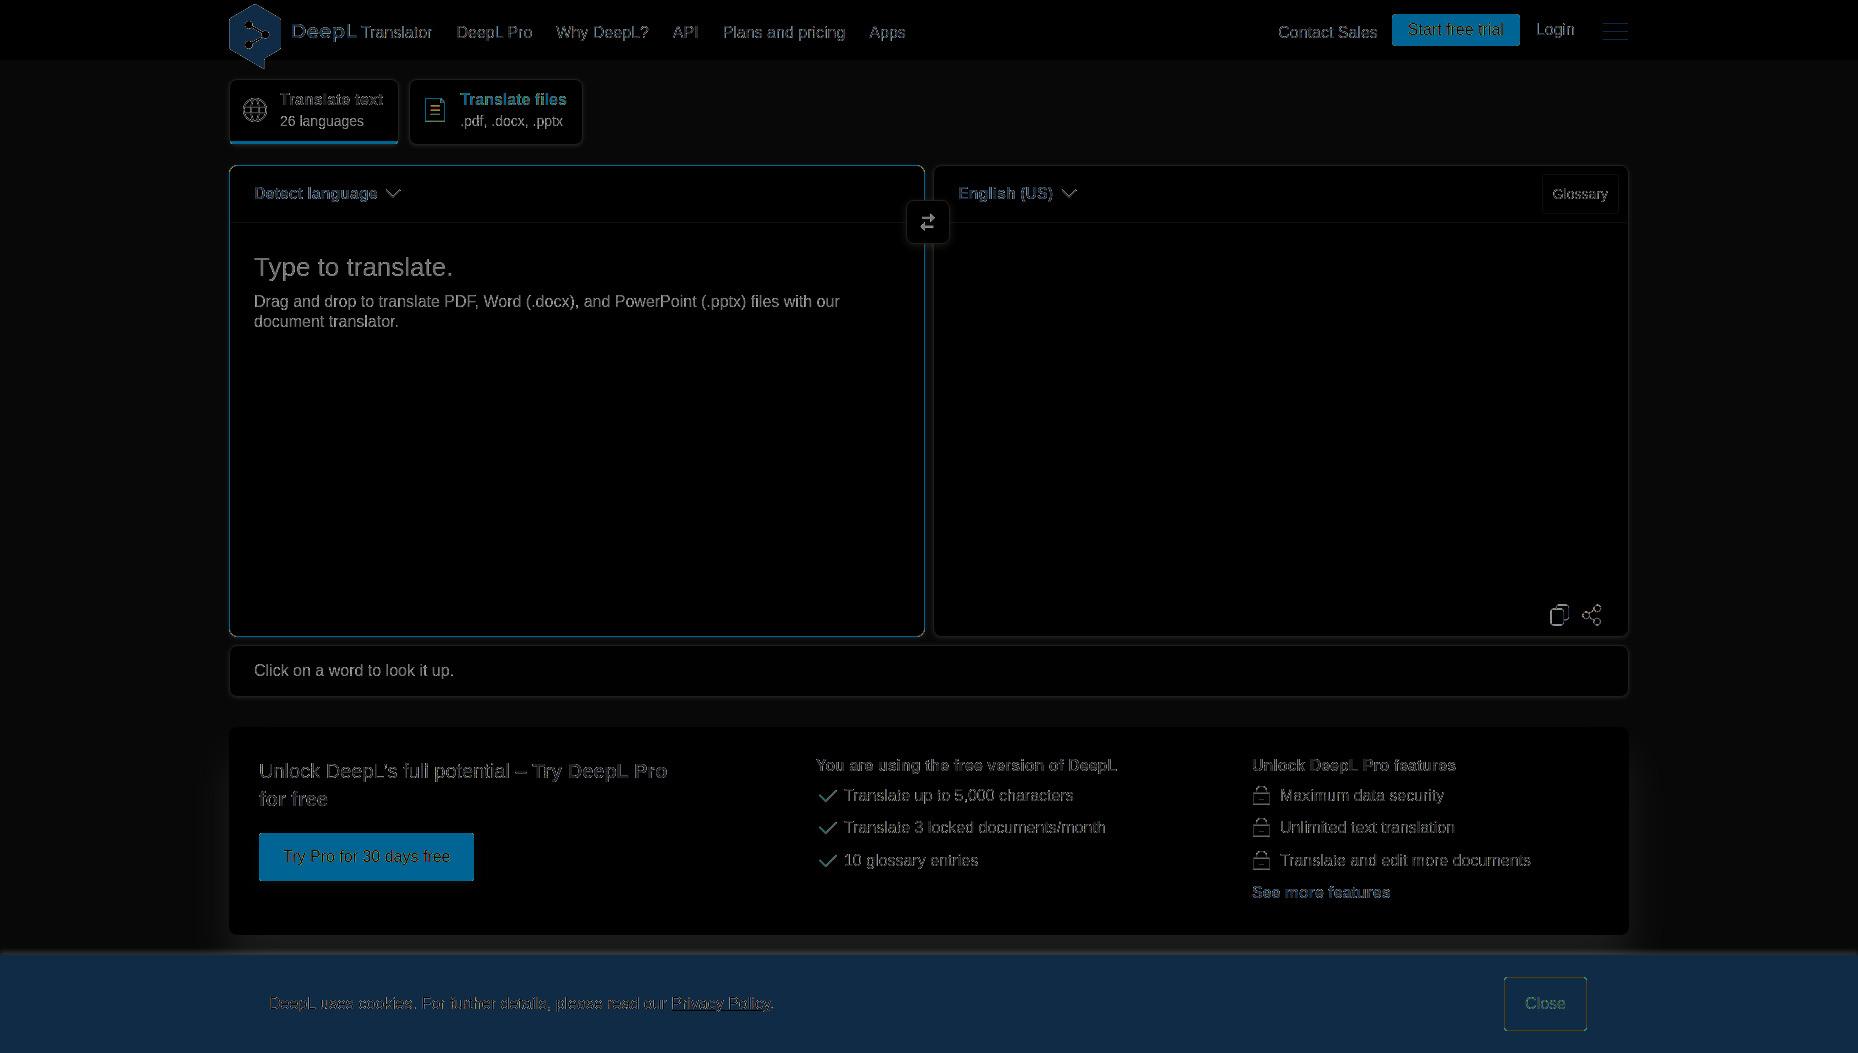Click lock icon beside Maximum data security
Image resolution: width=1858 pixels, height=1053 pixels.
pos(1261,796)
